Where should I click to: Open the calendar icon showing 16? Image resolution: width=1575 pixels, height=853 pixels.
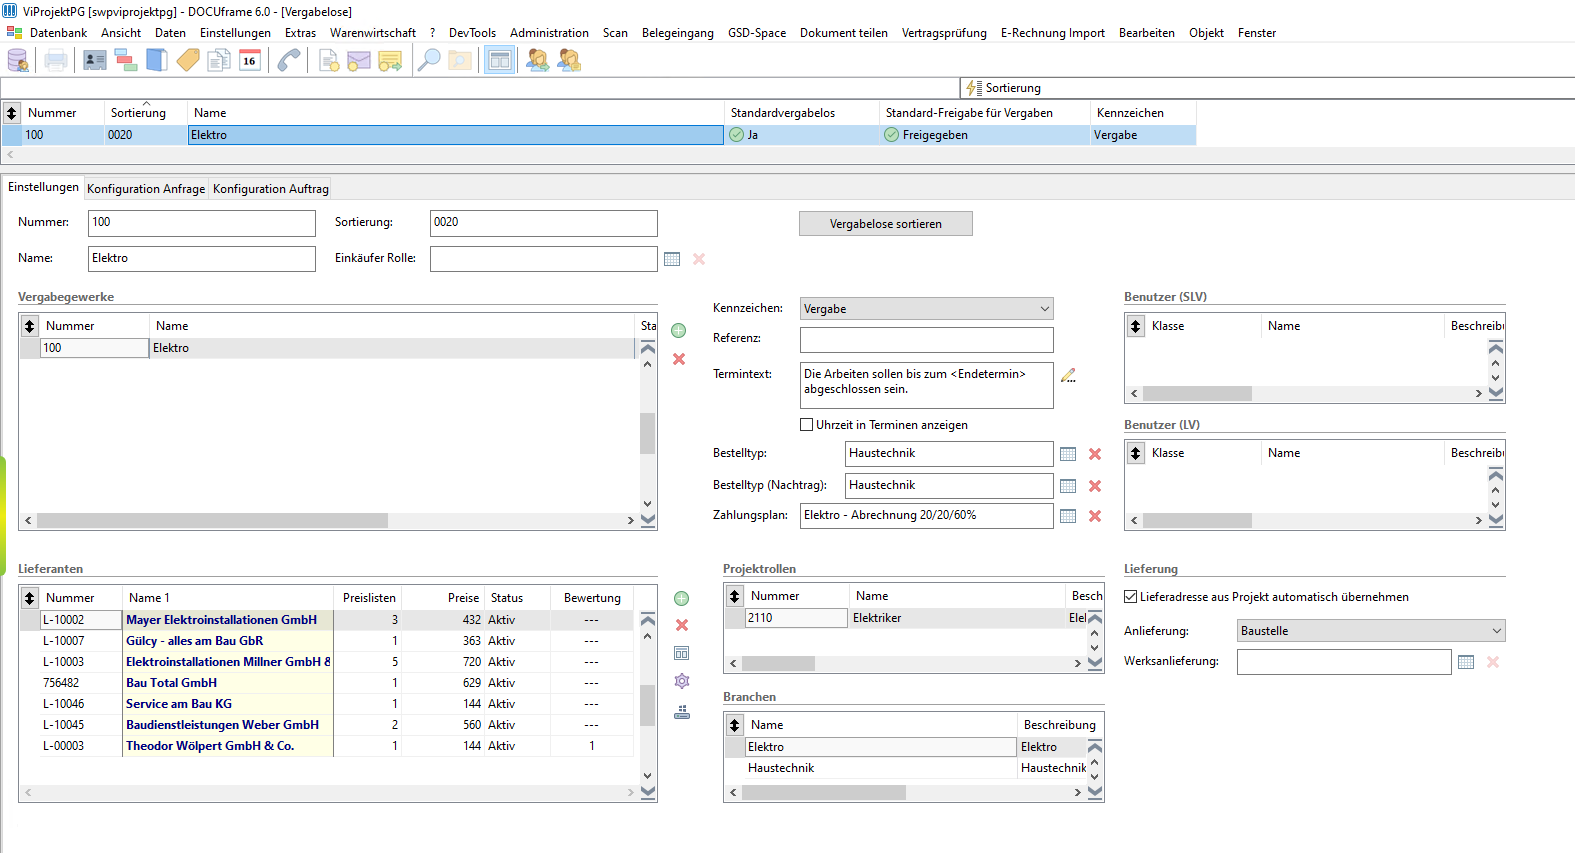tap(250, 60)
